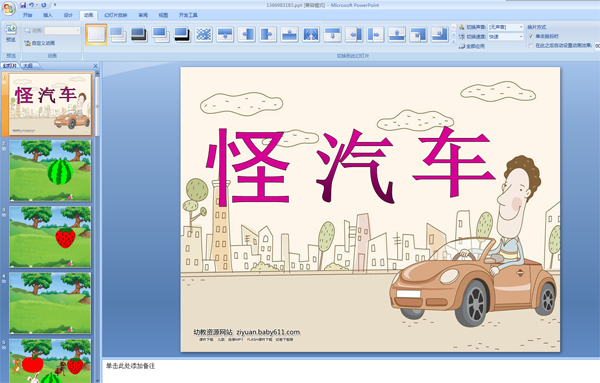Click the 预览 animation preview button
The width and height of the screenshot is (600, 383).
pyautogui.click(x=11, y=33)
